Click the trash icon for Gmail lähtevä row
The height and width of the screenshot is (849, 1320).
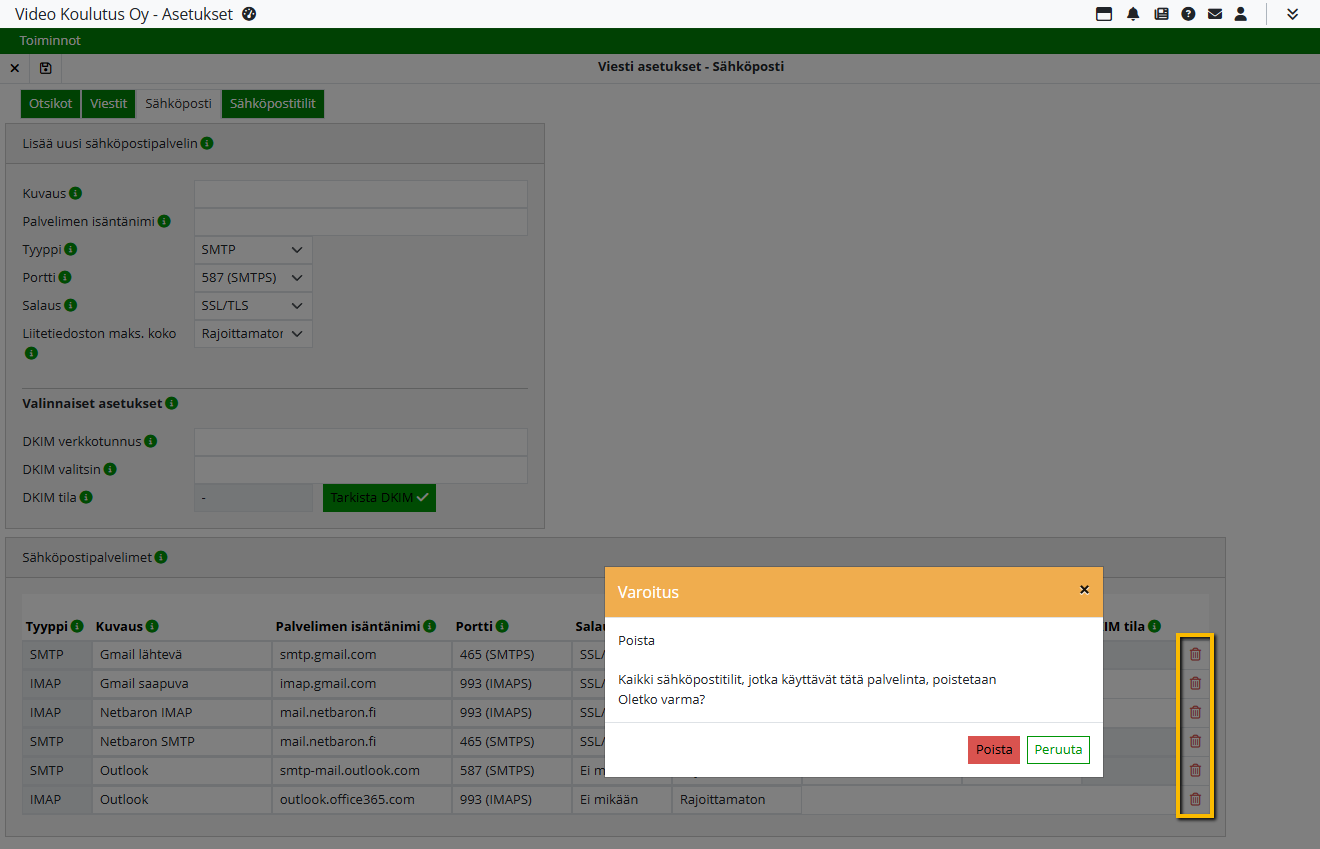[1195, 654]
